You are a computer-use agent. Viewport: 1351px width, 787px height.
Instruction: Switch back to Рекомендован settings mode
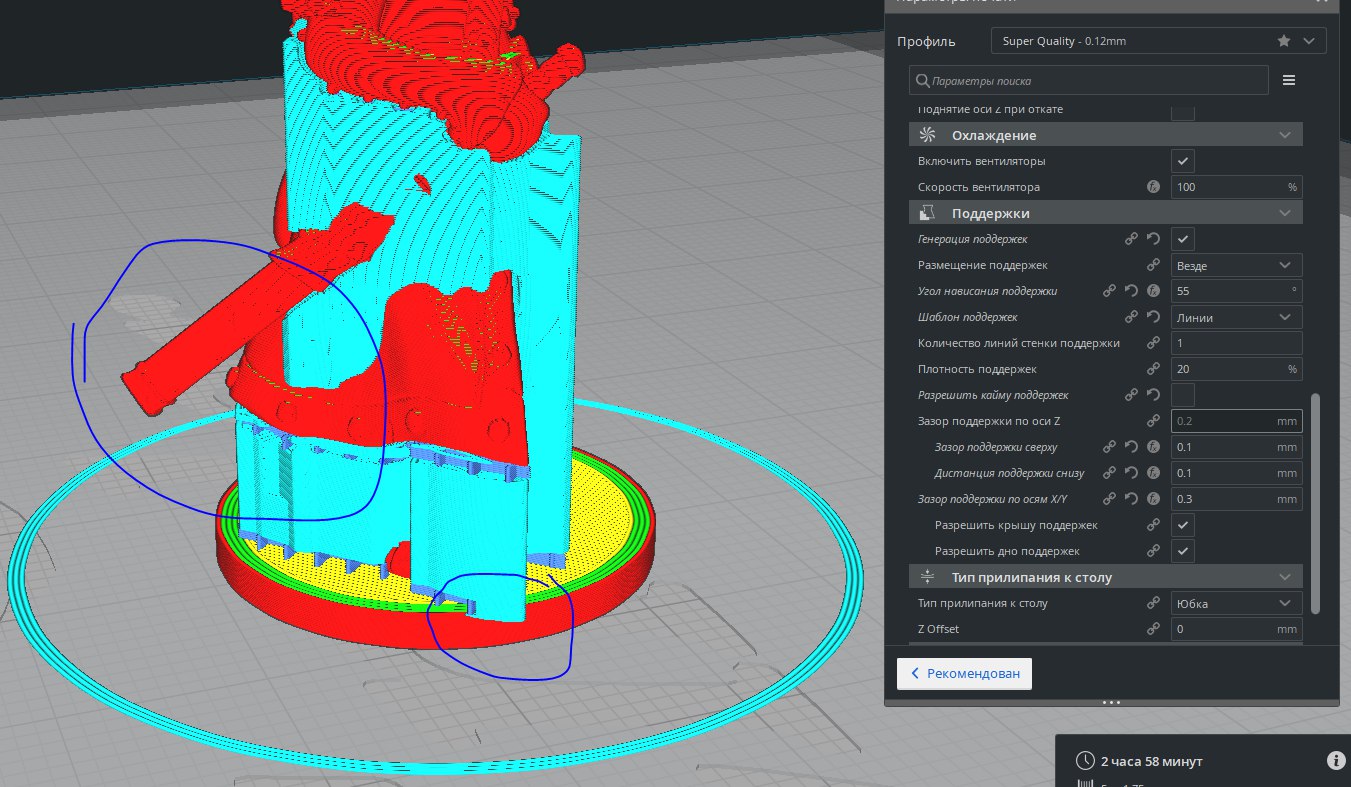[964, 673]
